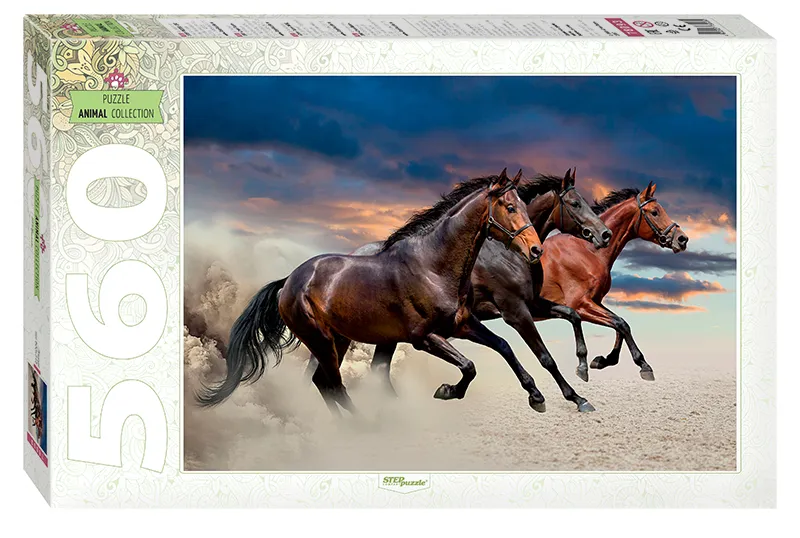
Task: Click the running horses picture on the box front
Action: (x=460, y=273)
